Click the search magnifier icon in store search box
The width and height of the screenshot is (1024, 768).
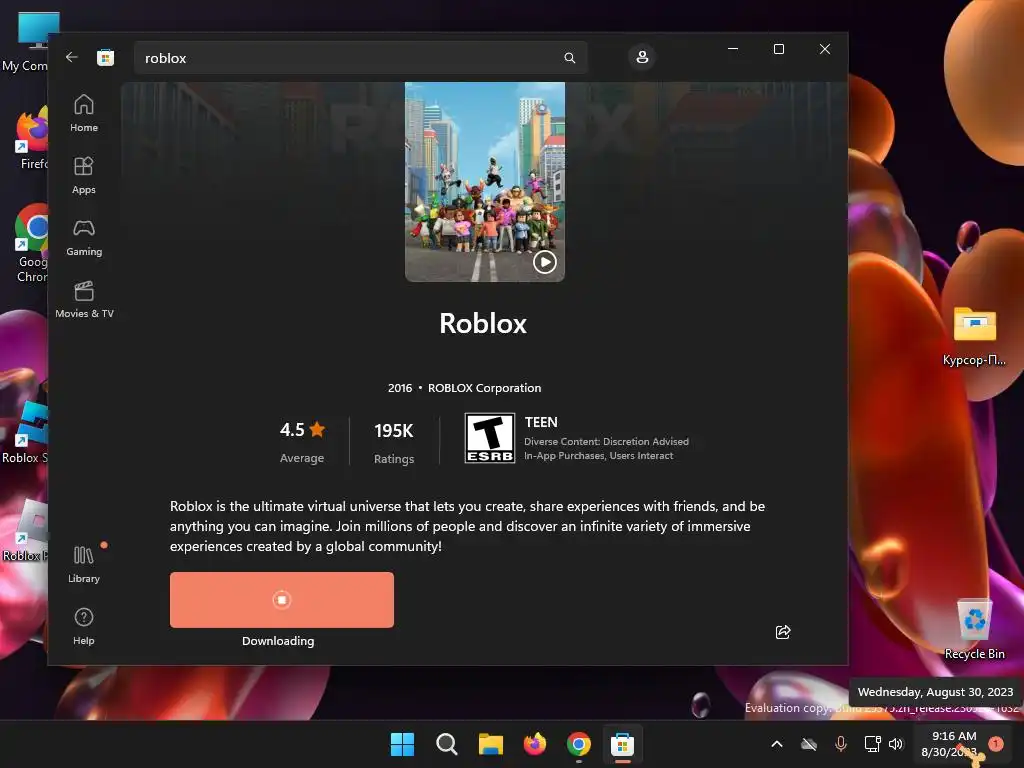569,58
